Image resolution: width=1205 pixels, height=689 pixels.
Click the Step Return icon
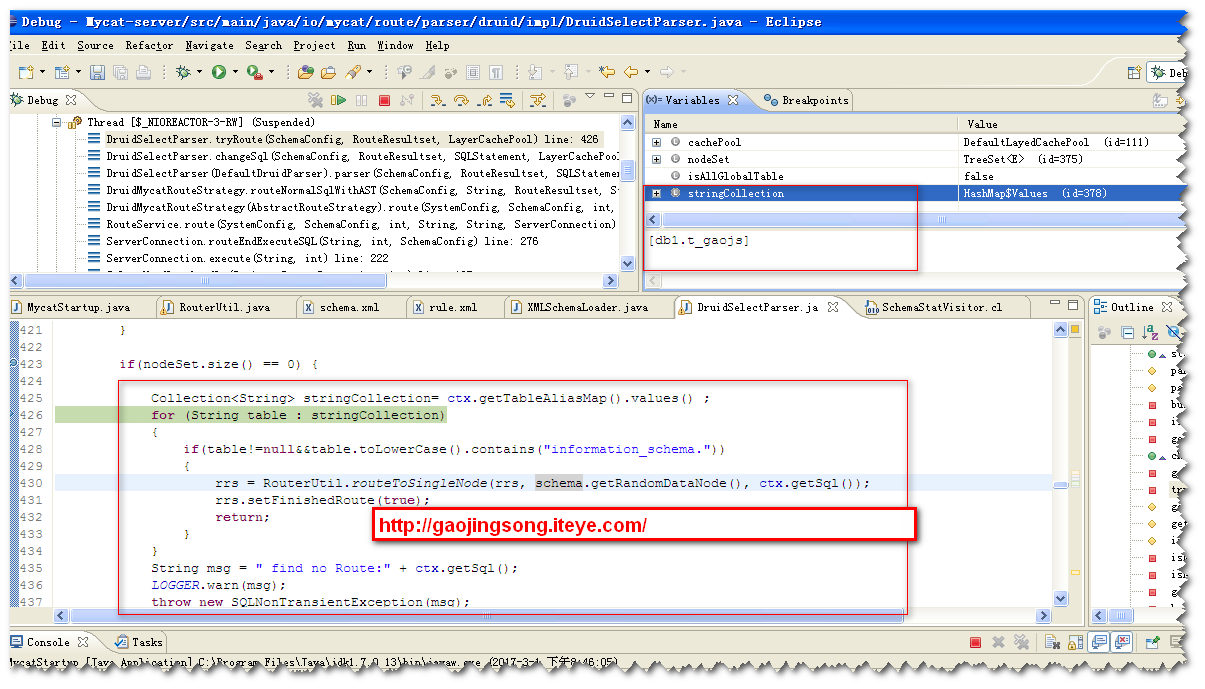click(x=485, y=100)
